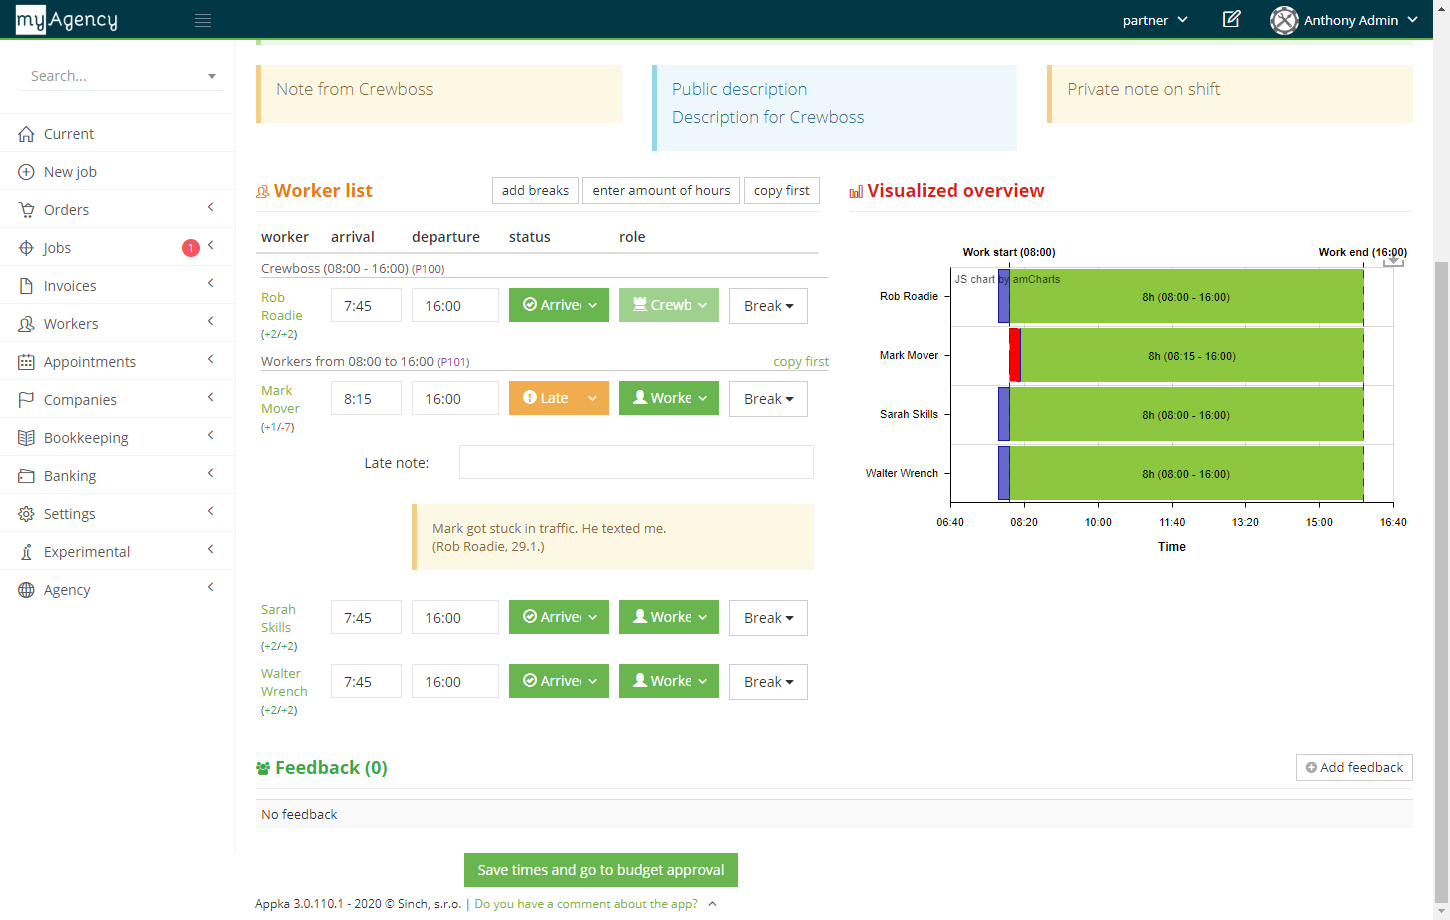Open Sarah Skills' Break dropdown
1450x920 pixels.
pyautogui.click(x=768, y=618)
